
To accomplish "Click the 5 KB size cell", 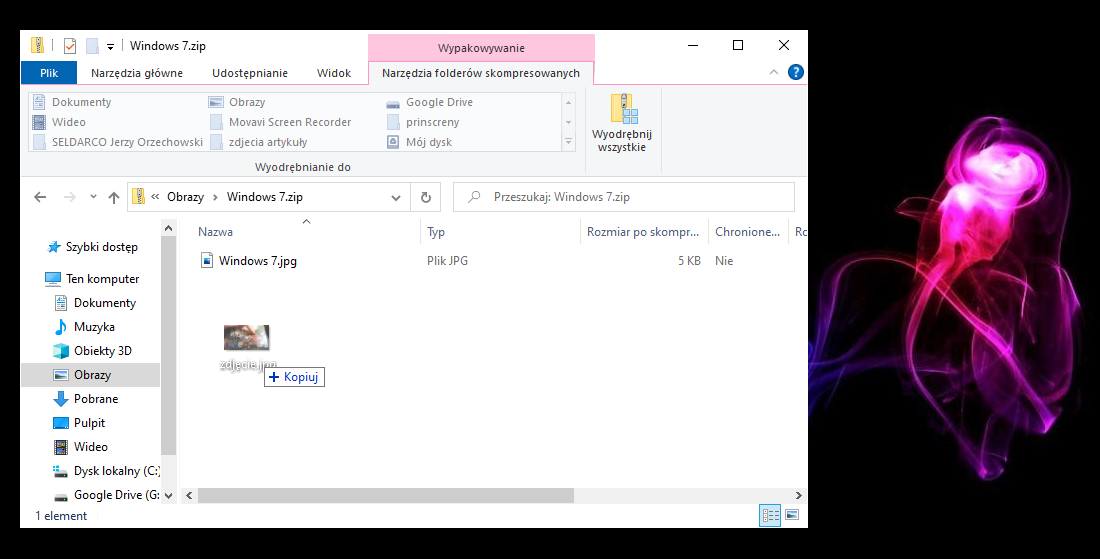I will [690, 261].
